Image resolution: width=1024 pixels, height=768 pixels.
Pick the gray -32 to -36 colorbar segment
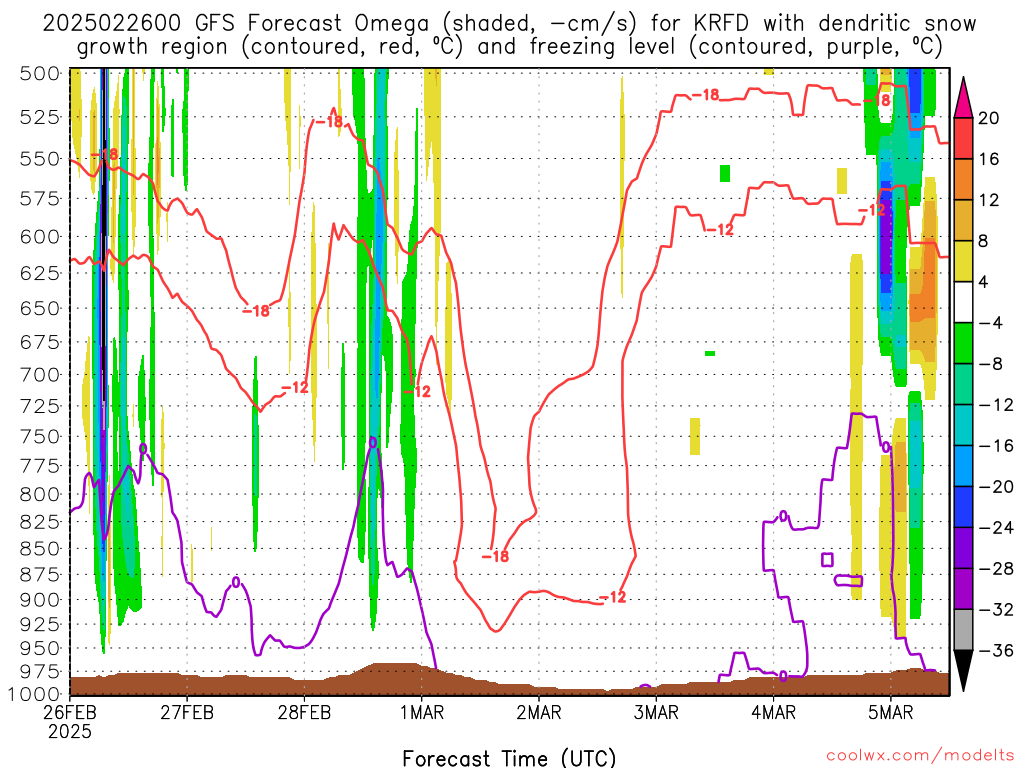(963, 630)
